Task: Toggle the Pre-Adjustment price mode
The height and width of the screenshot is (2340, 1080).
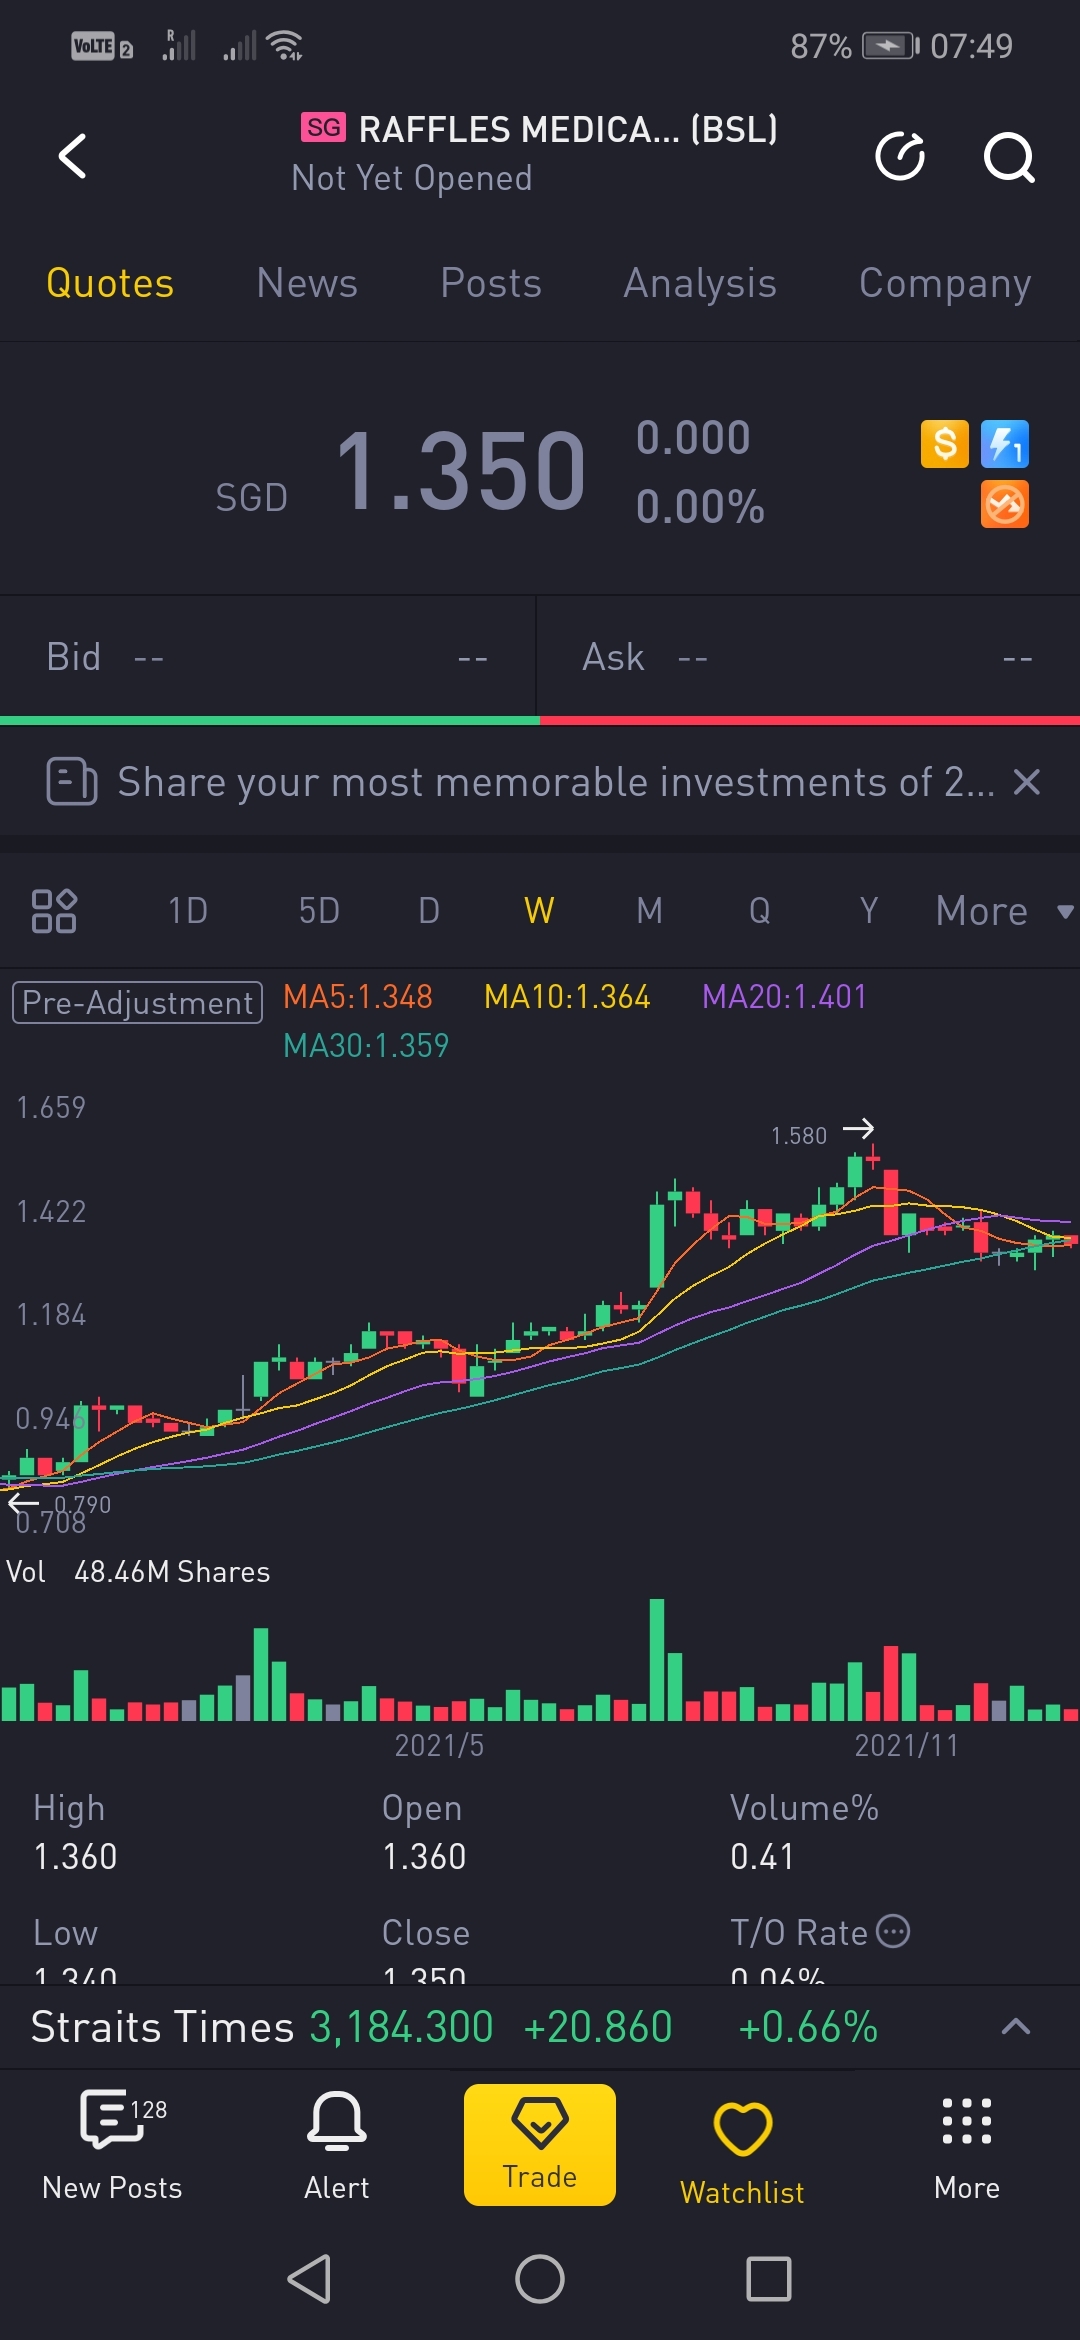Action: pos(137,1002)
